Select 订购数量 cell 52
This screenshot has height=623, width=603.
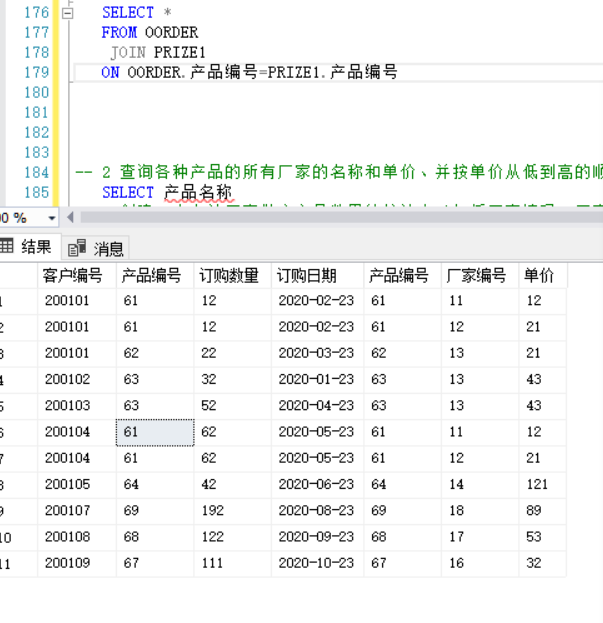(x=233, y=406)
